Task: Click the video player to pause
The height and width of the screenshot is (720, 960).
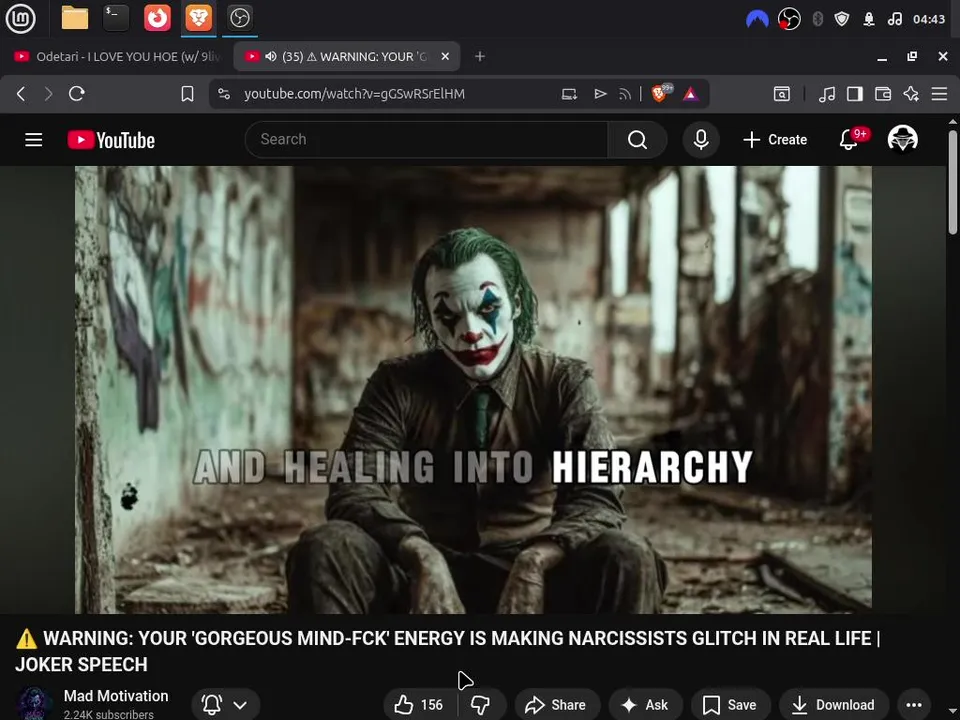Action: tap(473, 389)
